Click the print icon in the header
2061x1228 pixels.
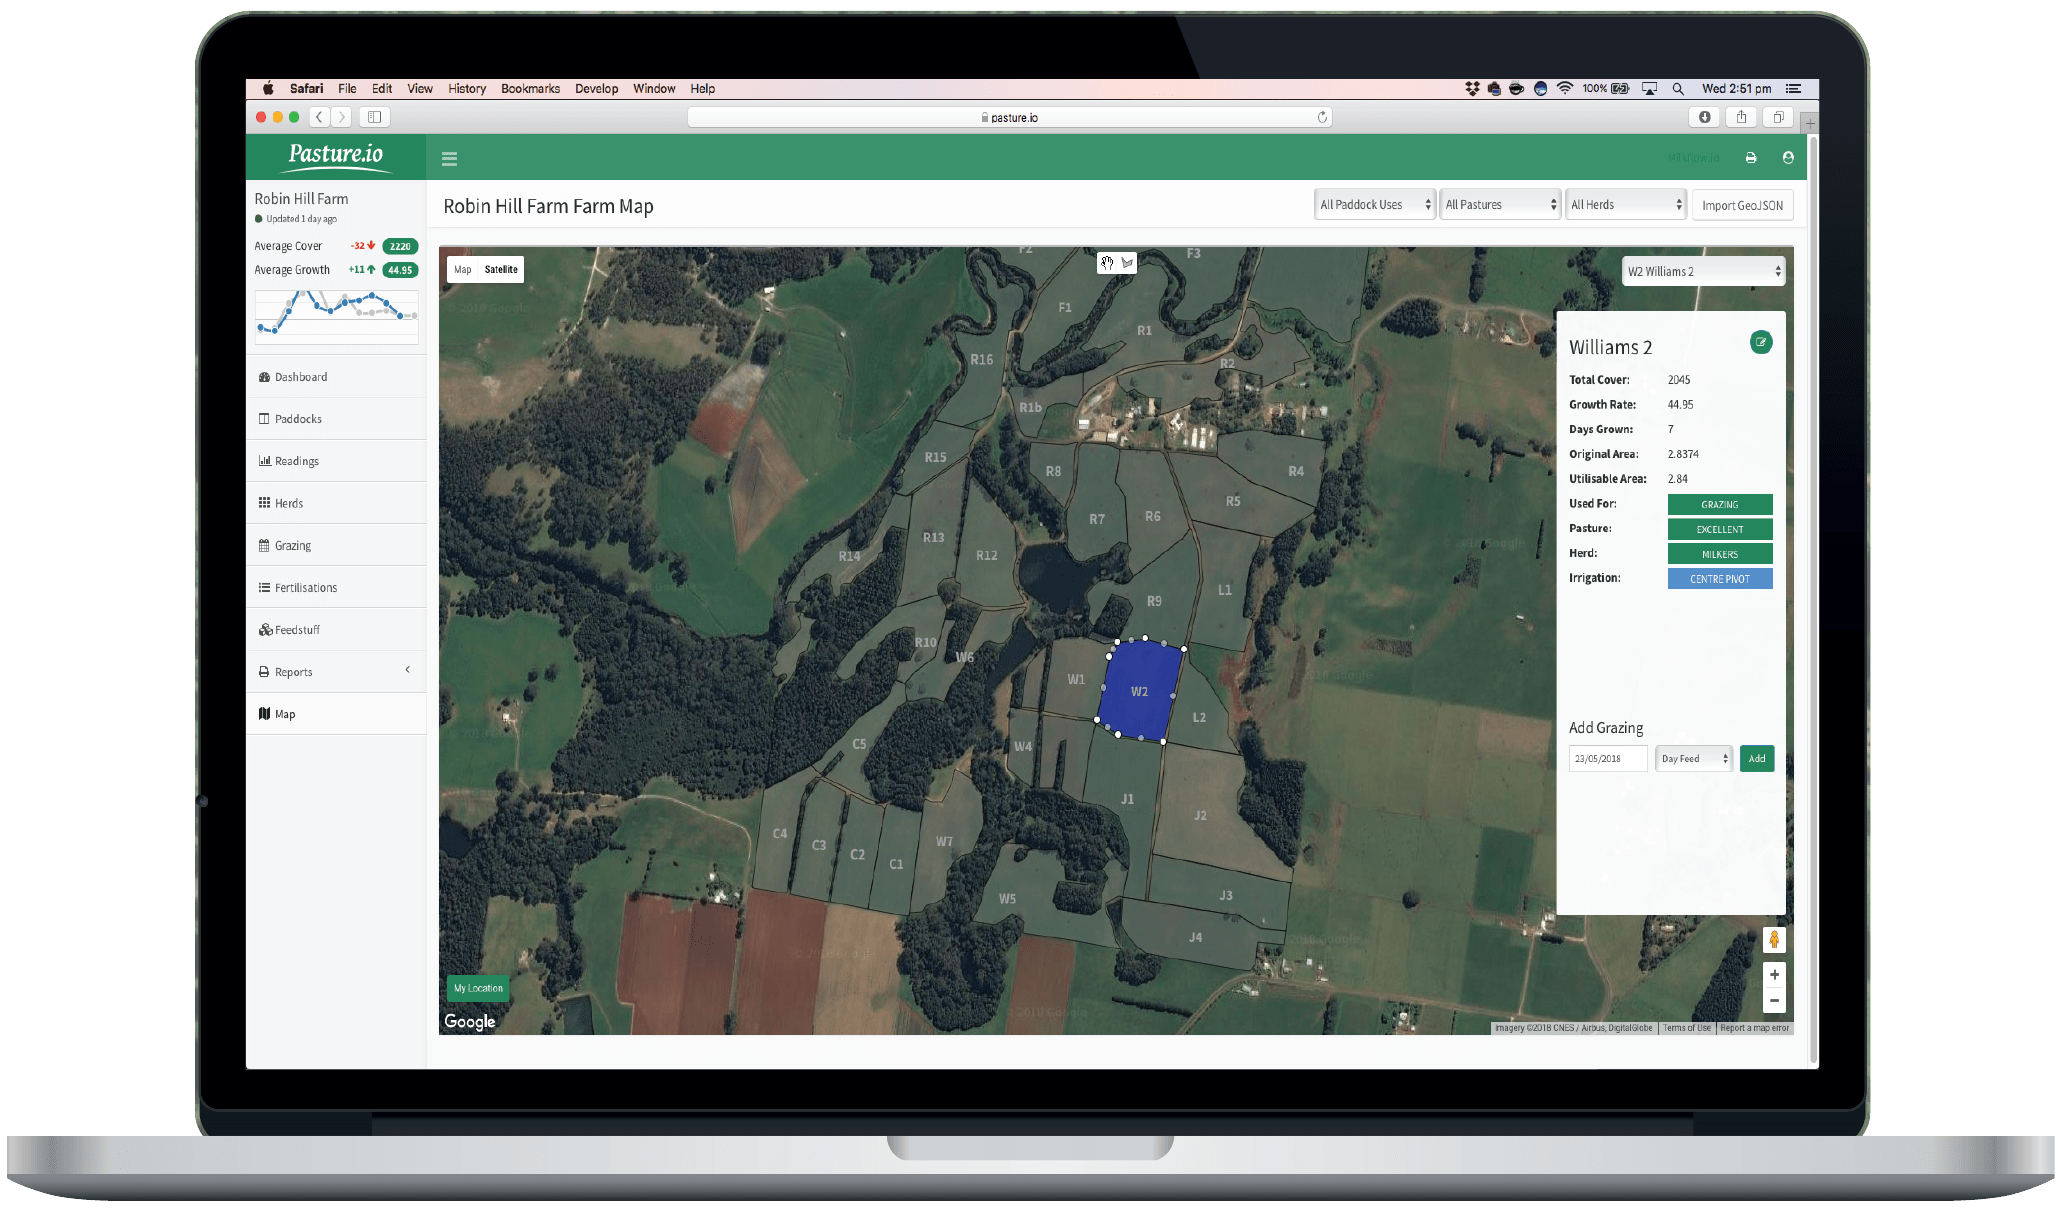click(x=1751, y=158)
